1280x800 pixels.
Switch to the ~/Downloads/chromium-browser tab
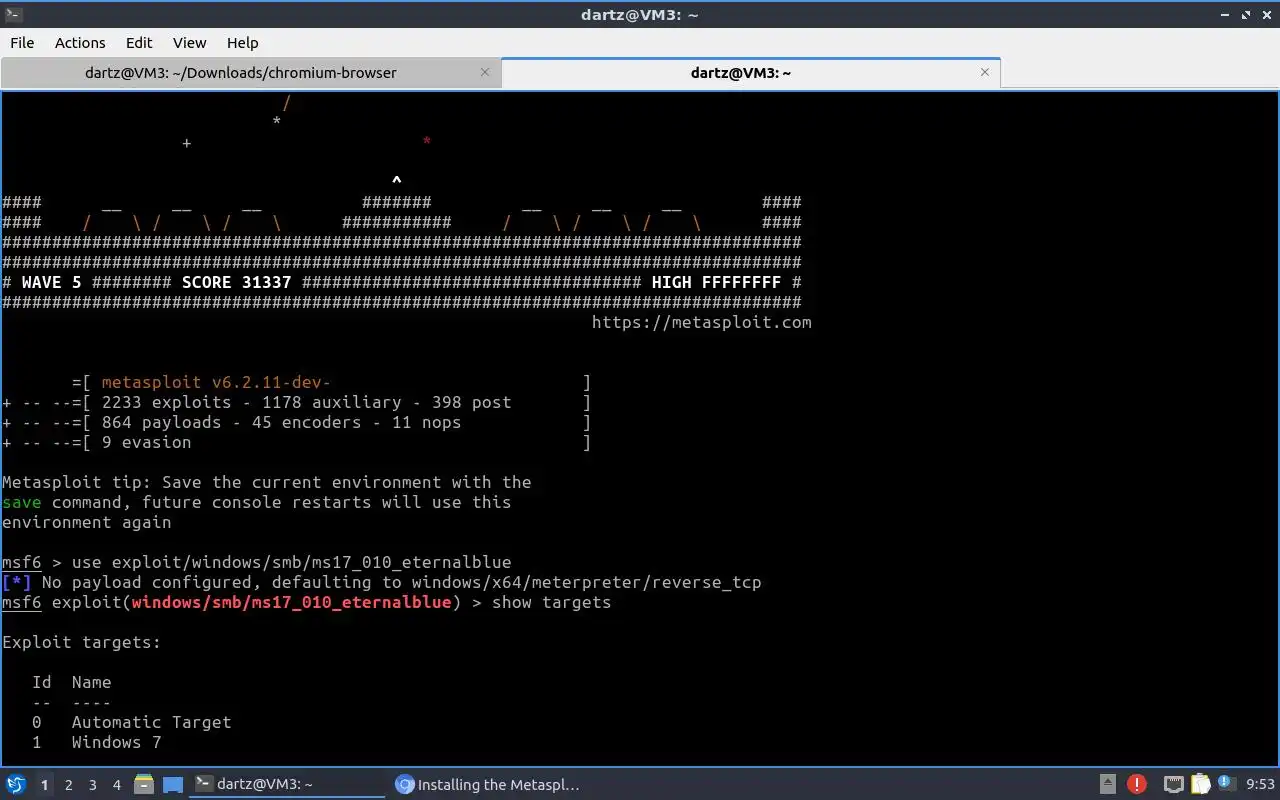(250, 72)
